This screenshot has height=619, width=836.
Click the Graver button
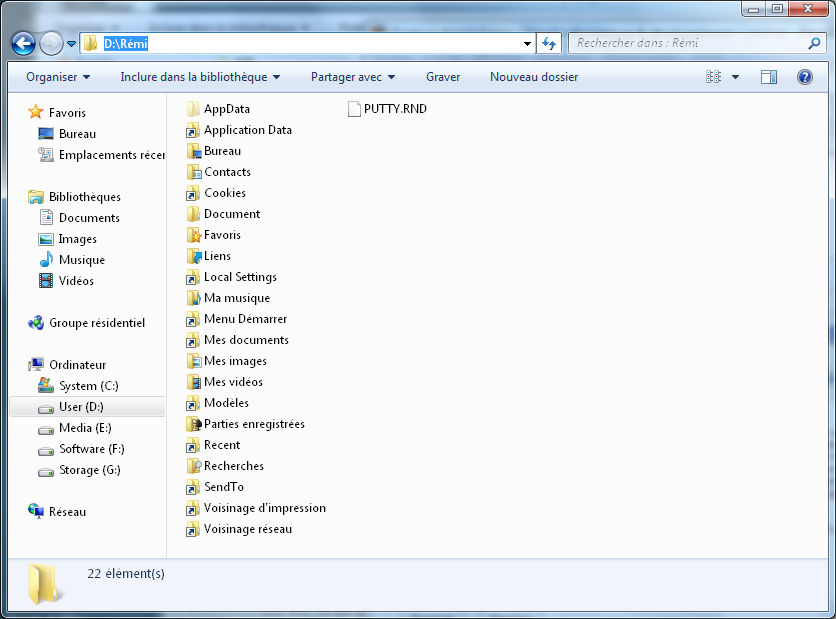tap(443, 77)
